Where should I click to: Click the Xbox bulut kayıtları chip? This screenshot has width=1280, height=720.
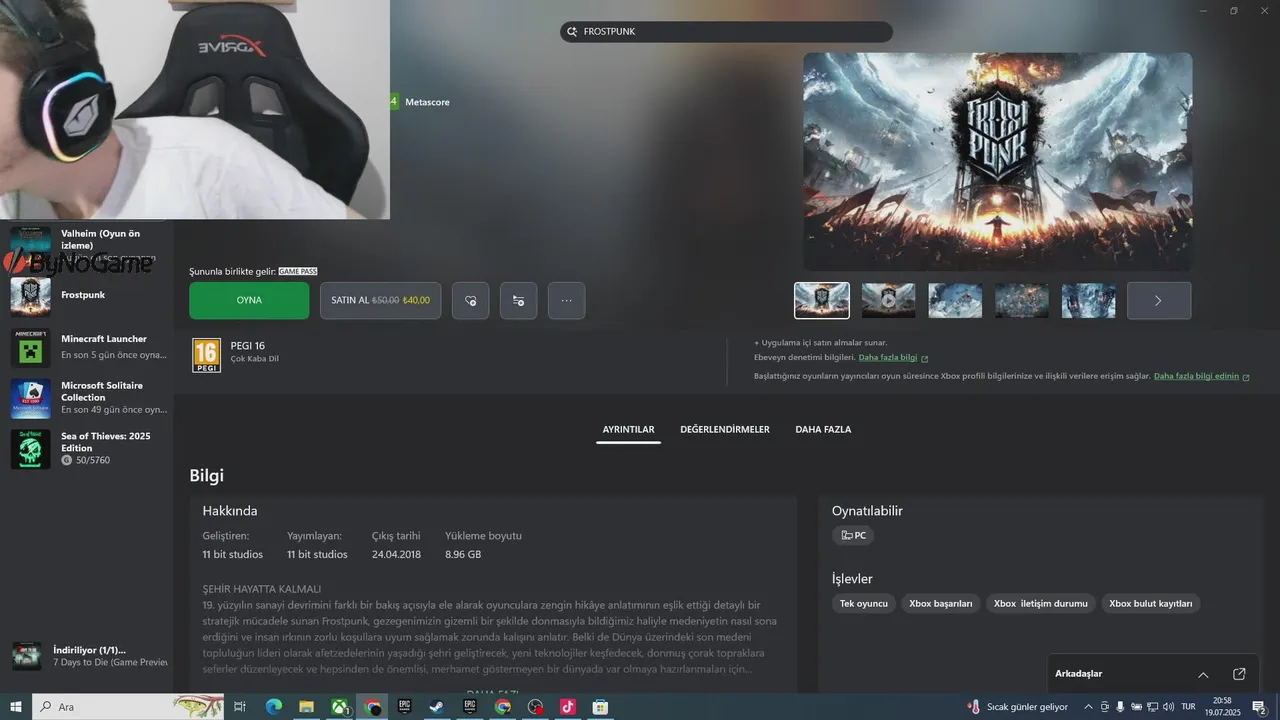(1151, 603)
